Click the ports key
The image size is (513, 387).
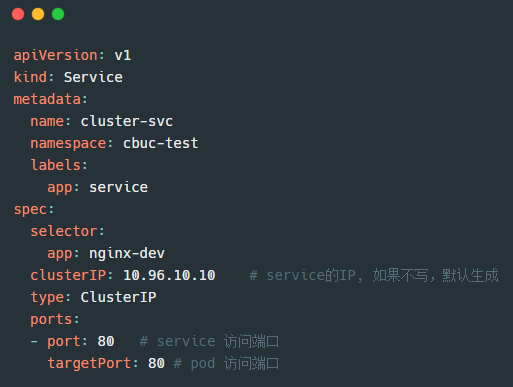51,319
